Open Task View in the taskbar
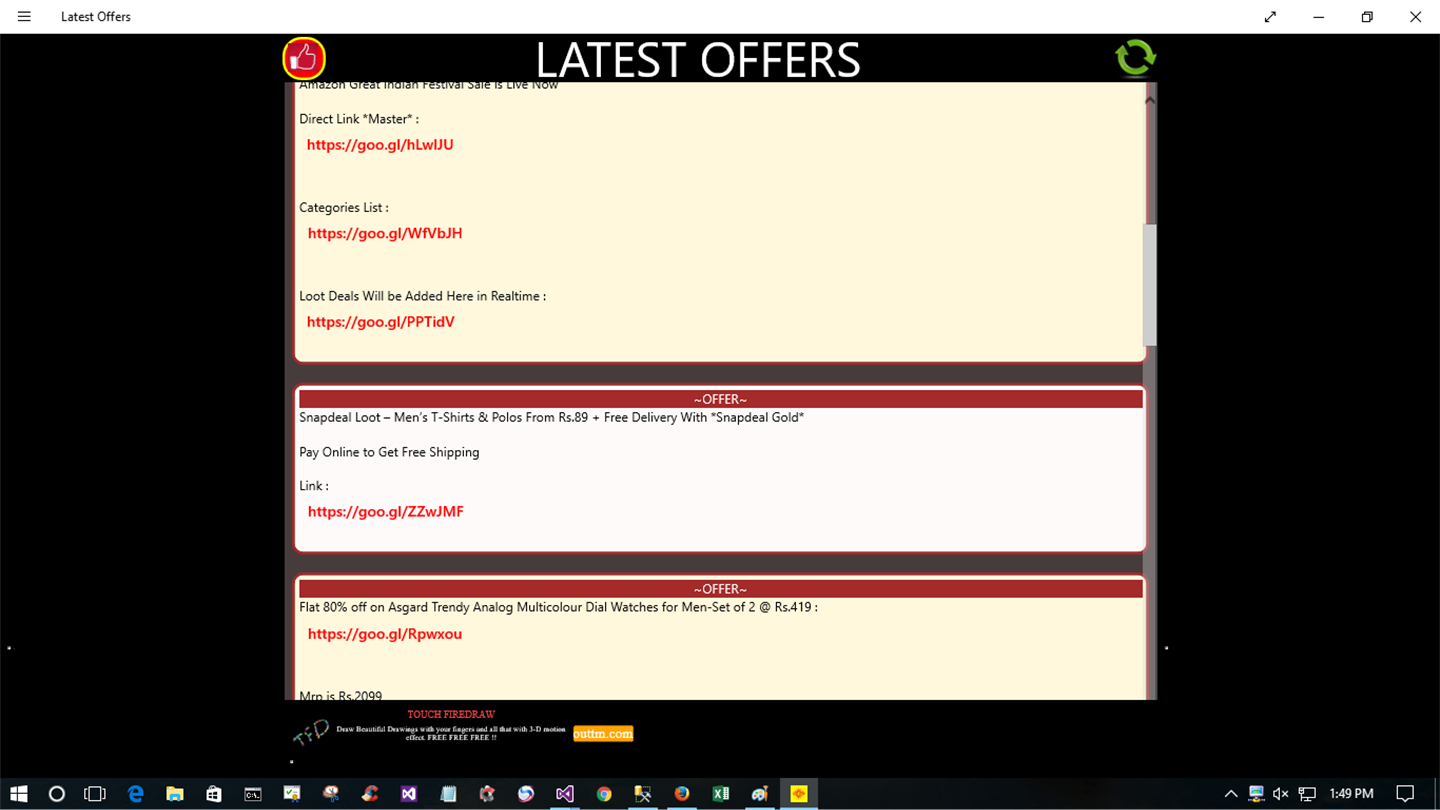Image resolution: width=1440 pixels, height=810 pixels. (x=95, y=794)
